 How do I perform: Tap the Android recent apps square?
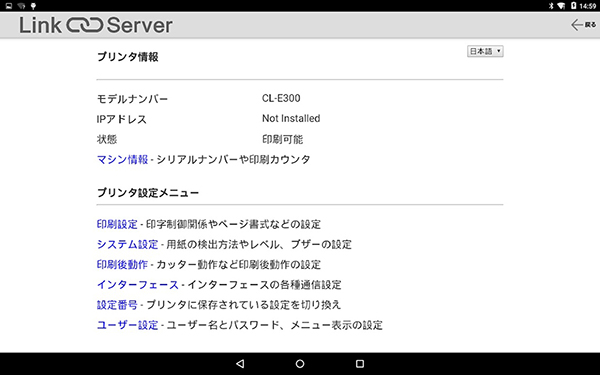360,364
